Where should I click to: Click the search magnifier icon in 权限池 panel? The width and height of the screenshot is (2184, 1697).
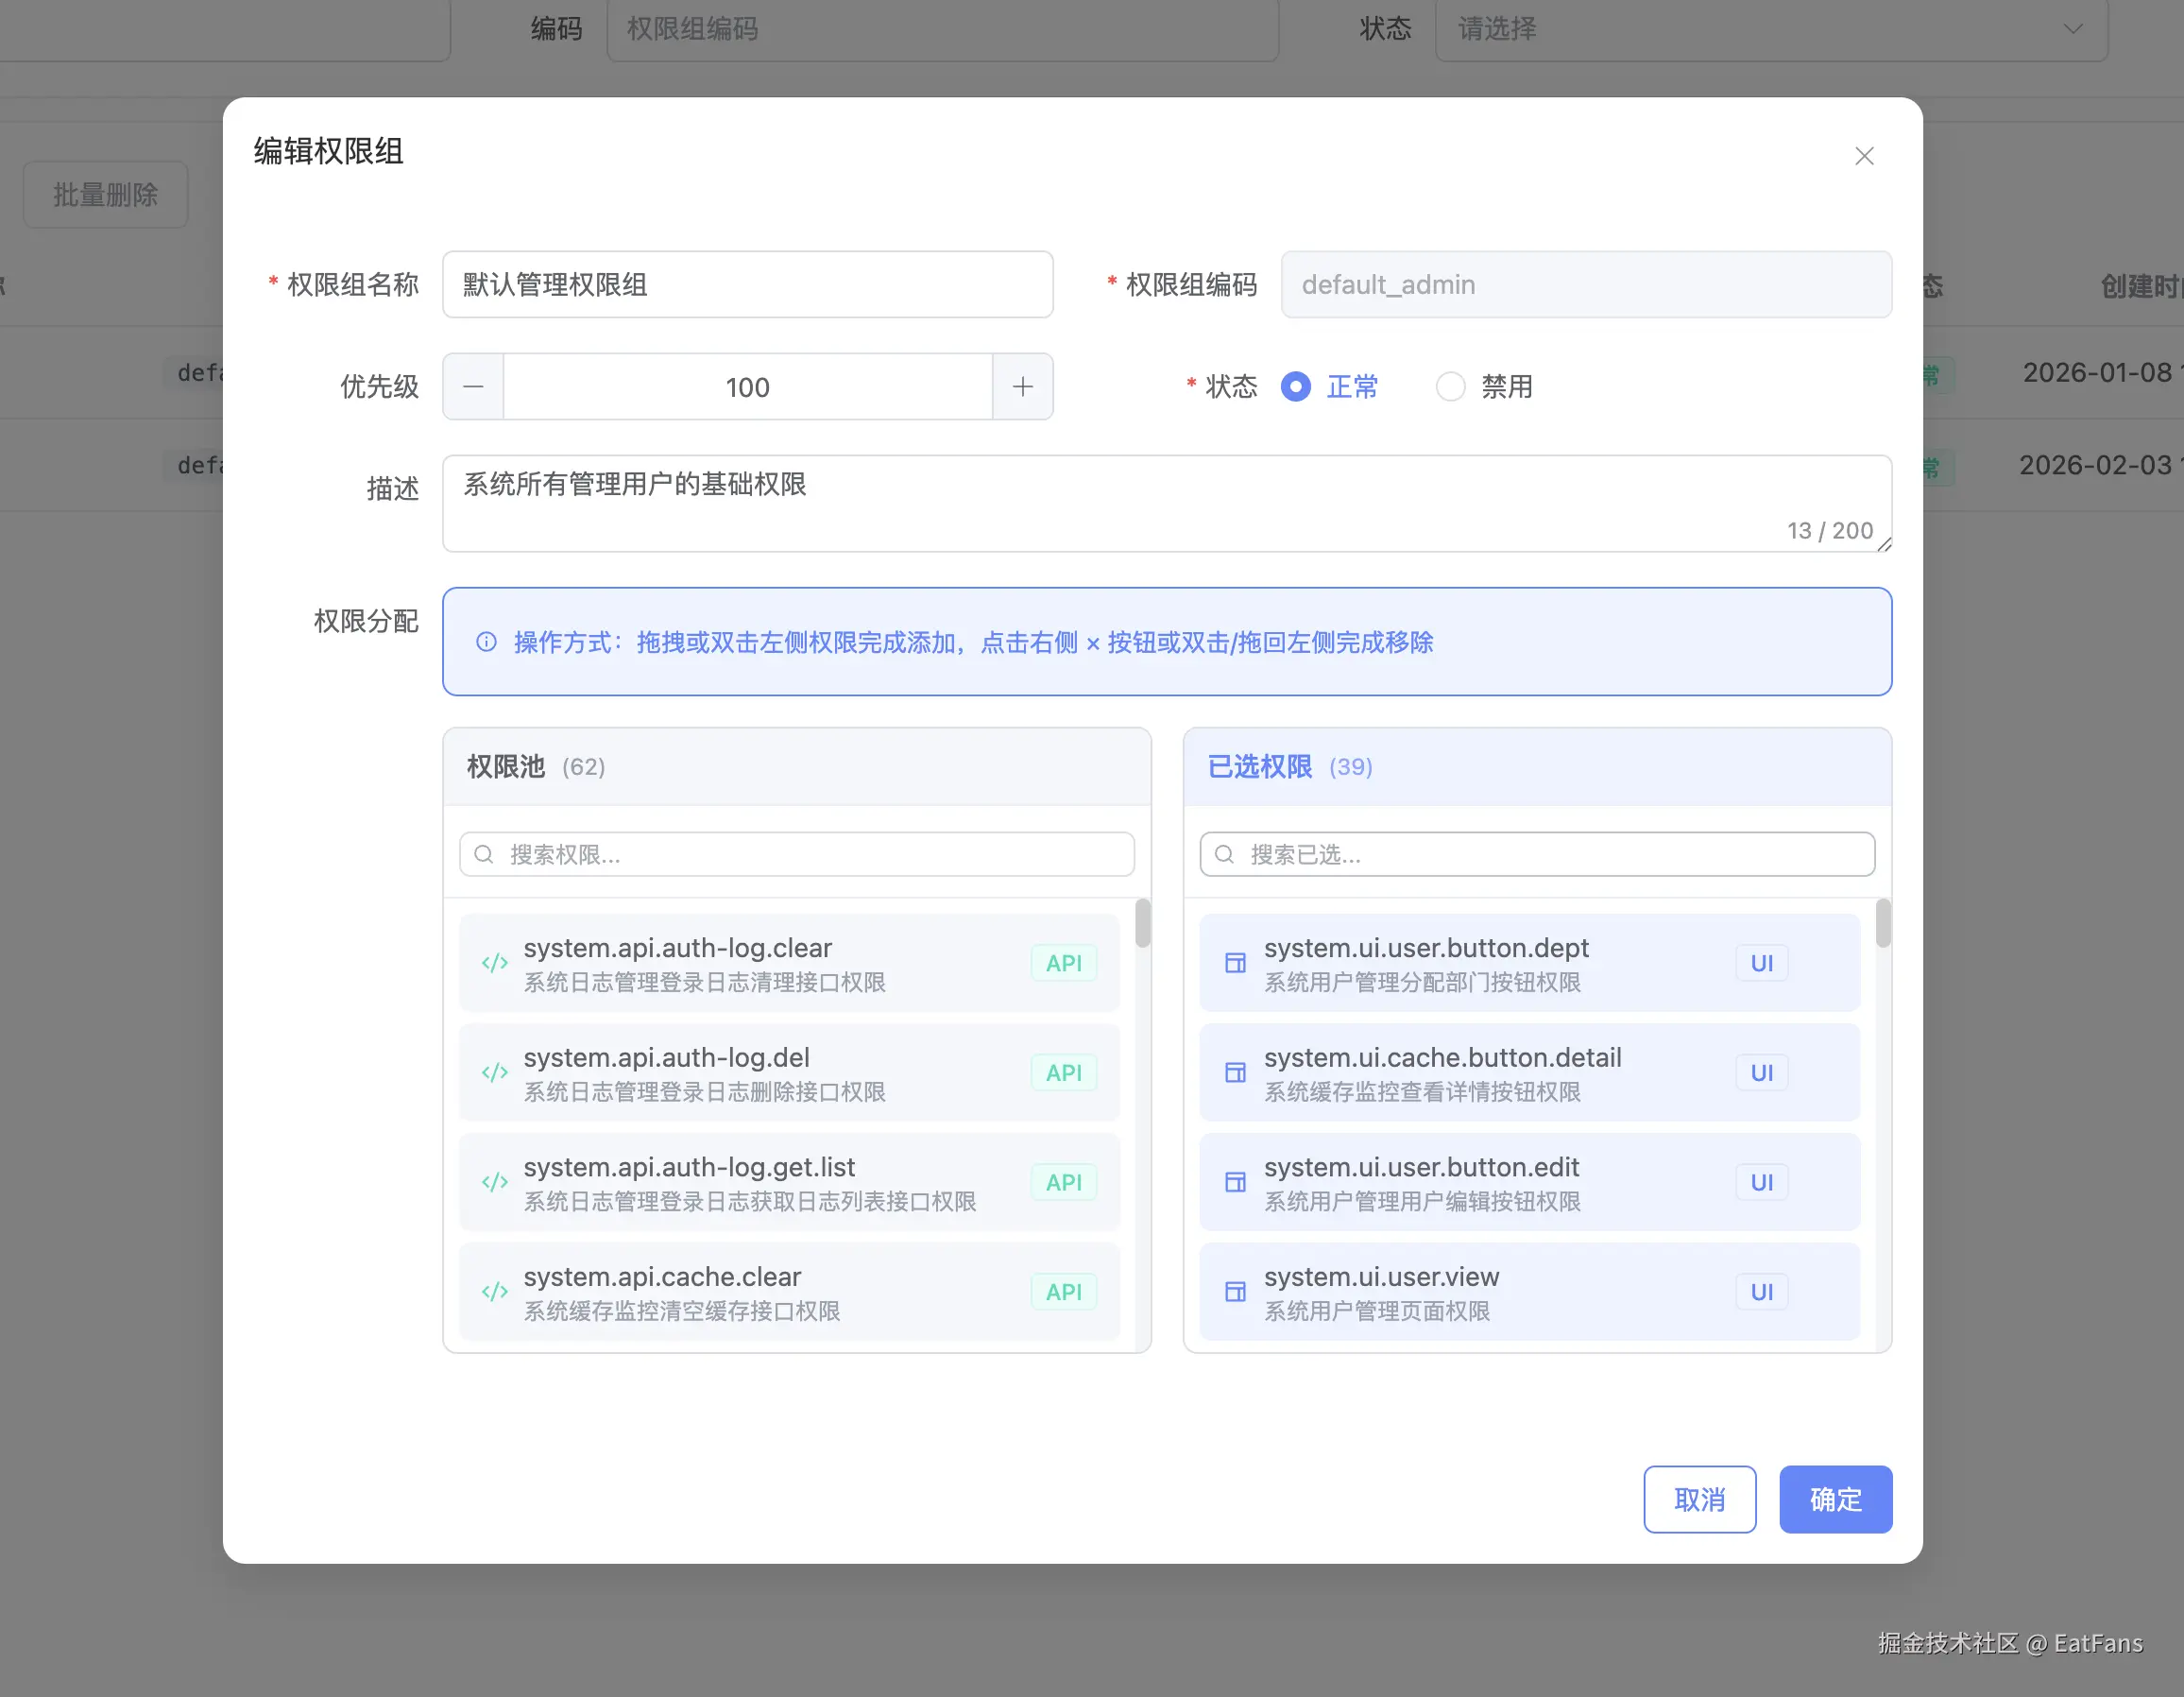(483, 854)
